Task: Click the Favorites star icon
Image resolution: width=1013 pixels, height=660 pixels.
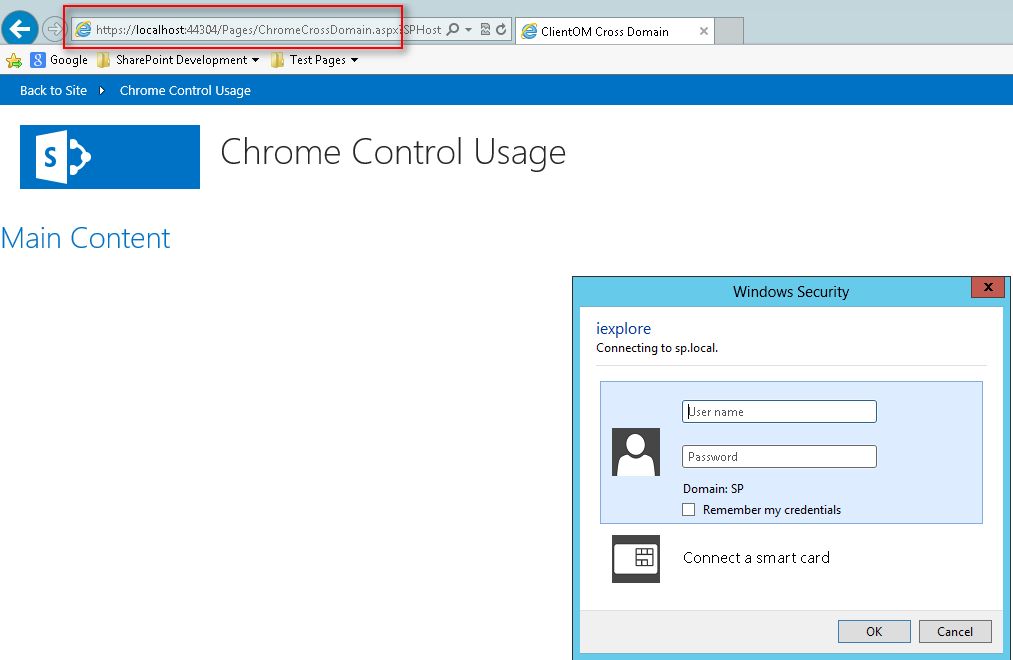Action: 14,60
